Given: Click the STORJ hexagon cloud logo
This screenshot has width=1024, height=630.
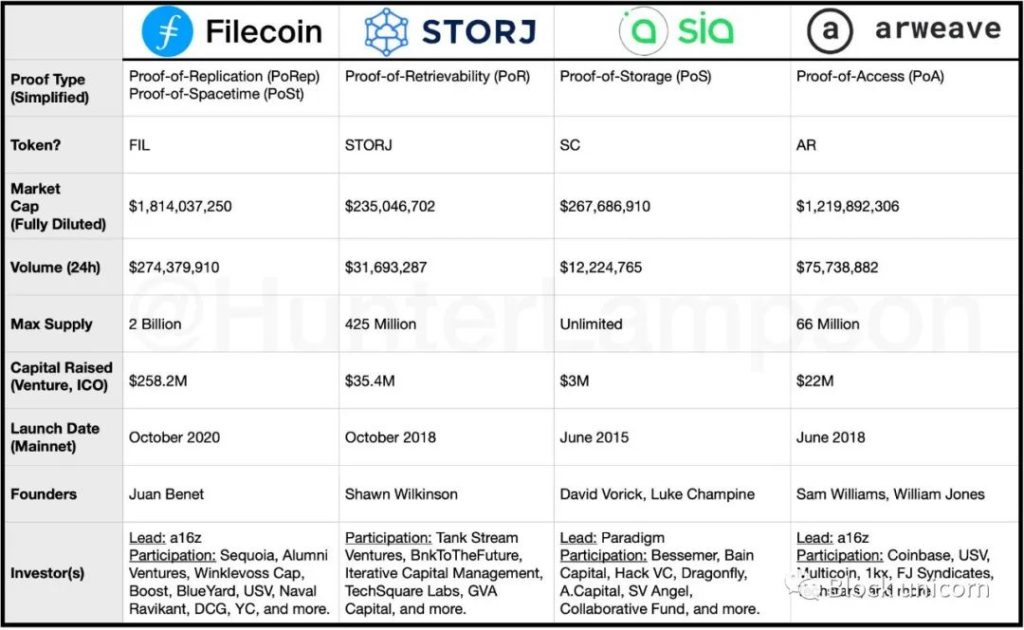Looking at the screenshot, I should click(x=386, y=31).
